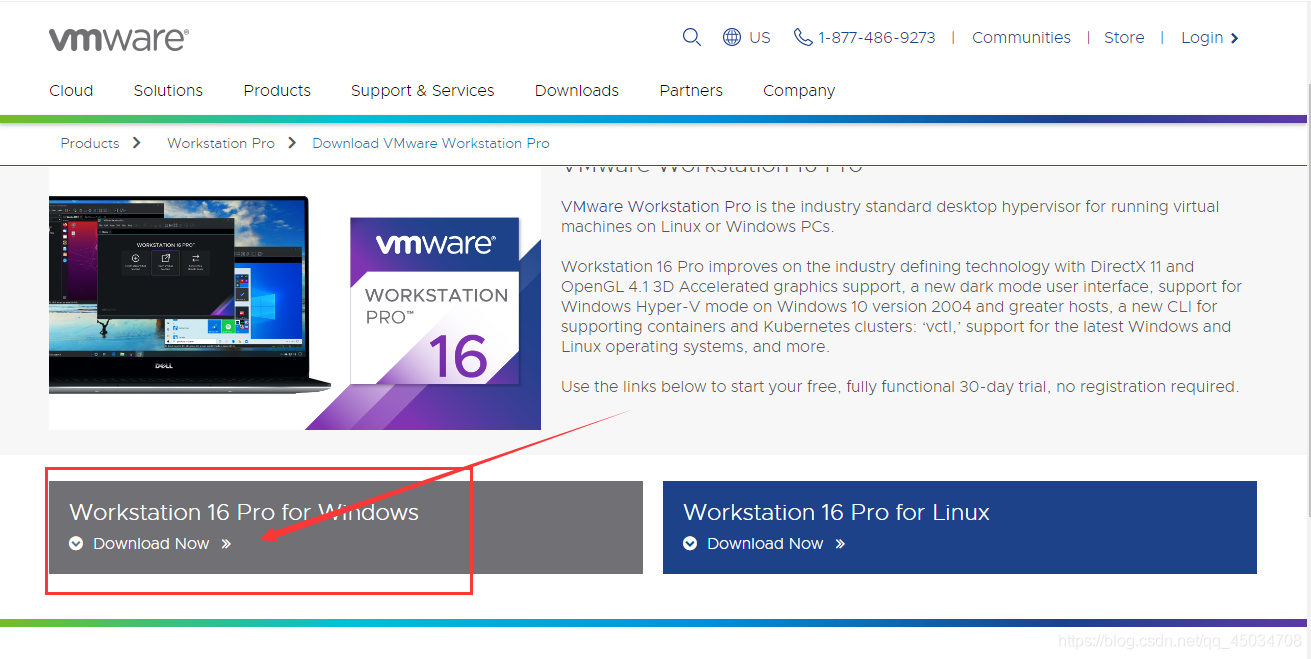
Task: Click Download VMware Workstation Pro breadcrumb
Action: (431, 143)
